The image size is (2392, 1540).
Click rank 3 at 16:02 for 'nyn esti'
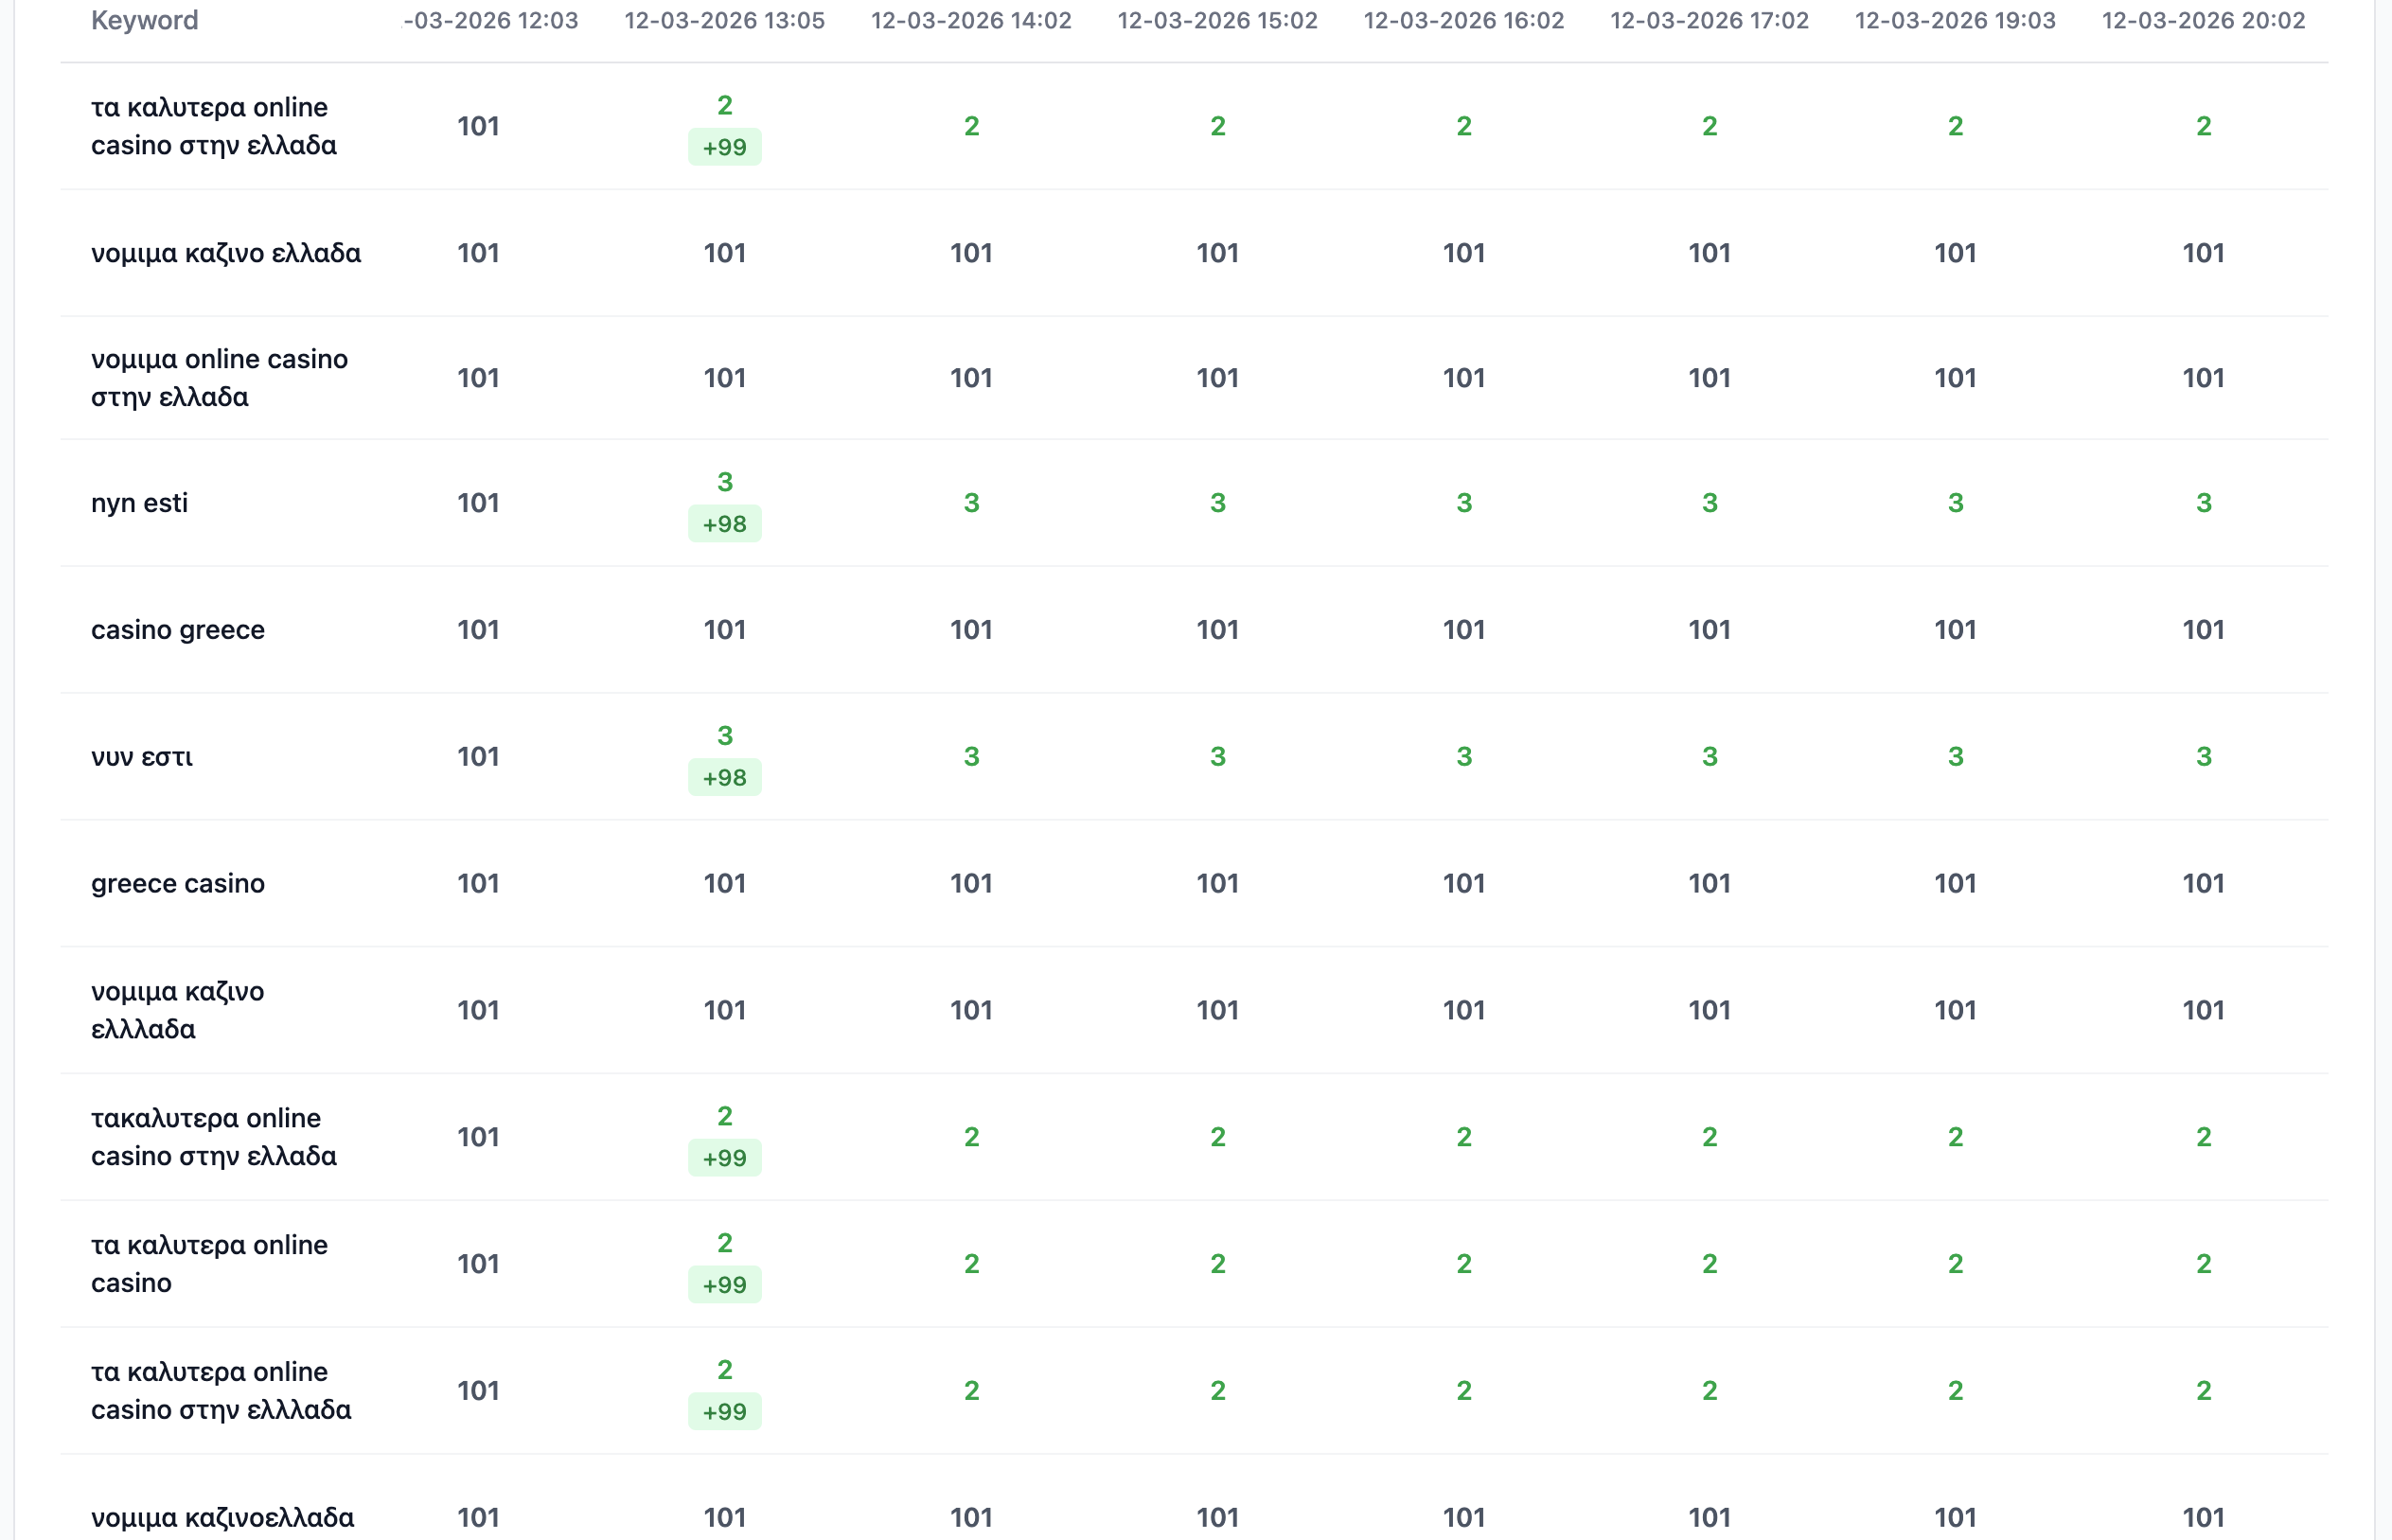(1464, 503)
